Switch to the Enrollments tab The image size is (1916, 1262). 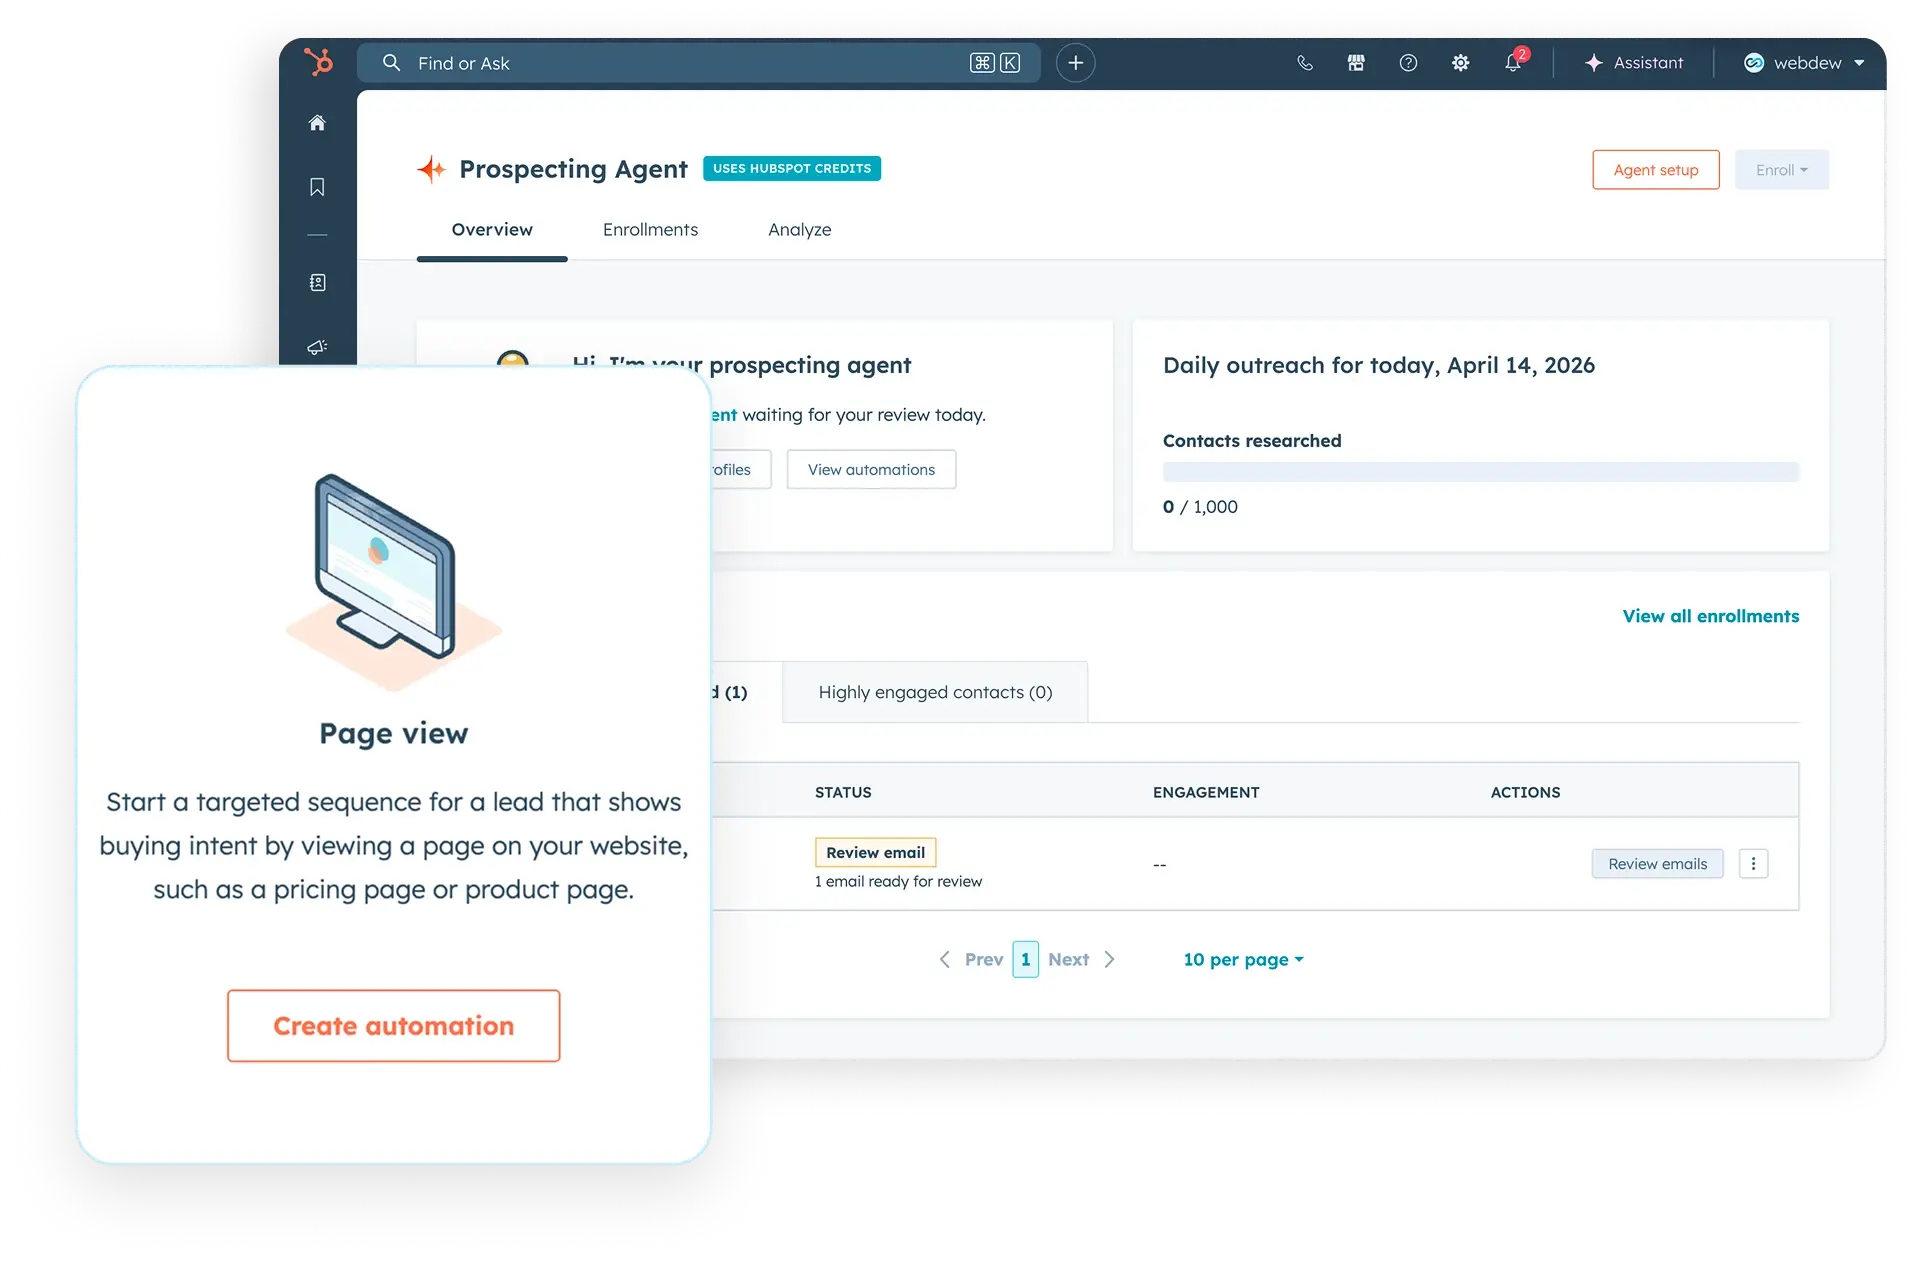pyautogui.click(x=650, y=230)
